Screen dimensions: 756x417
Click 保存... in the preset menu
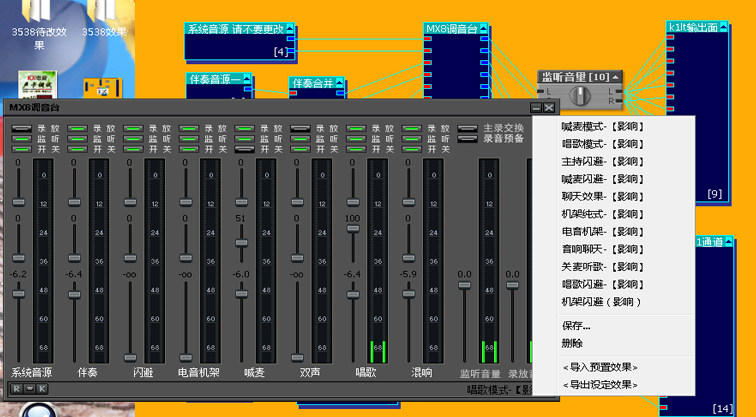coord(576,326)
